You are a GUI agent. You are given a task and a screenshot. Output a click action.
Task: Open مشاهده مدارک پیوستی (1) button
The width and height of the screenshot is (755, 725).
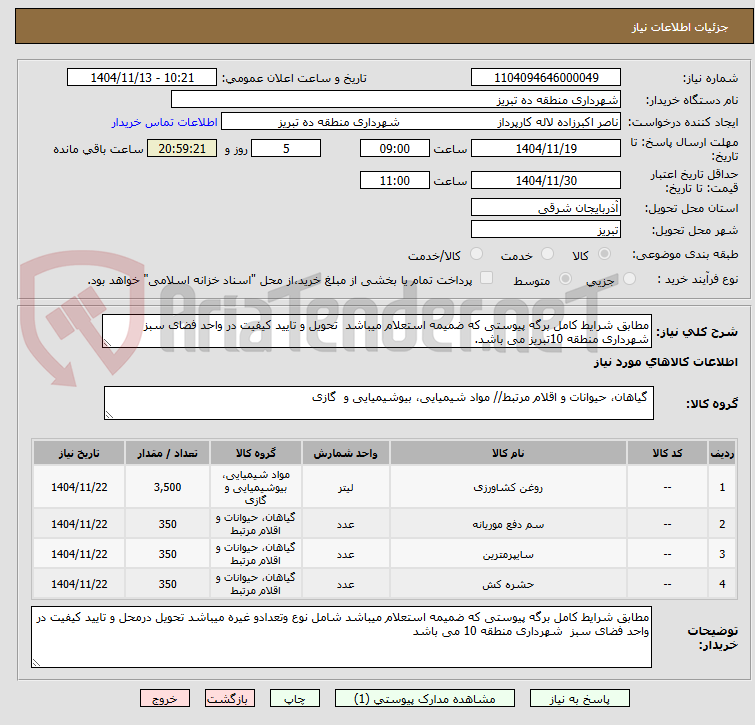click(x=425, y=699)
